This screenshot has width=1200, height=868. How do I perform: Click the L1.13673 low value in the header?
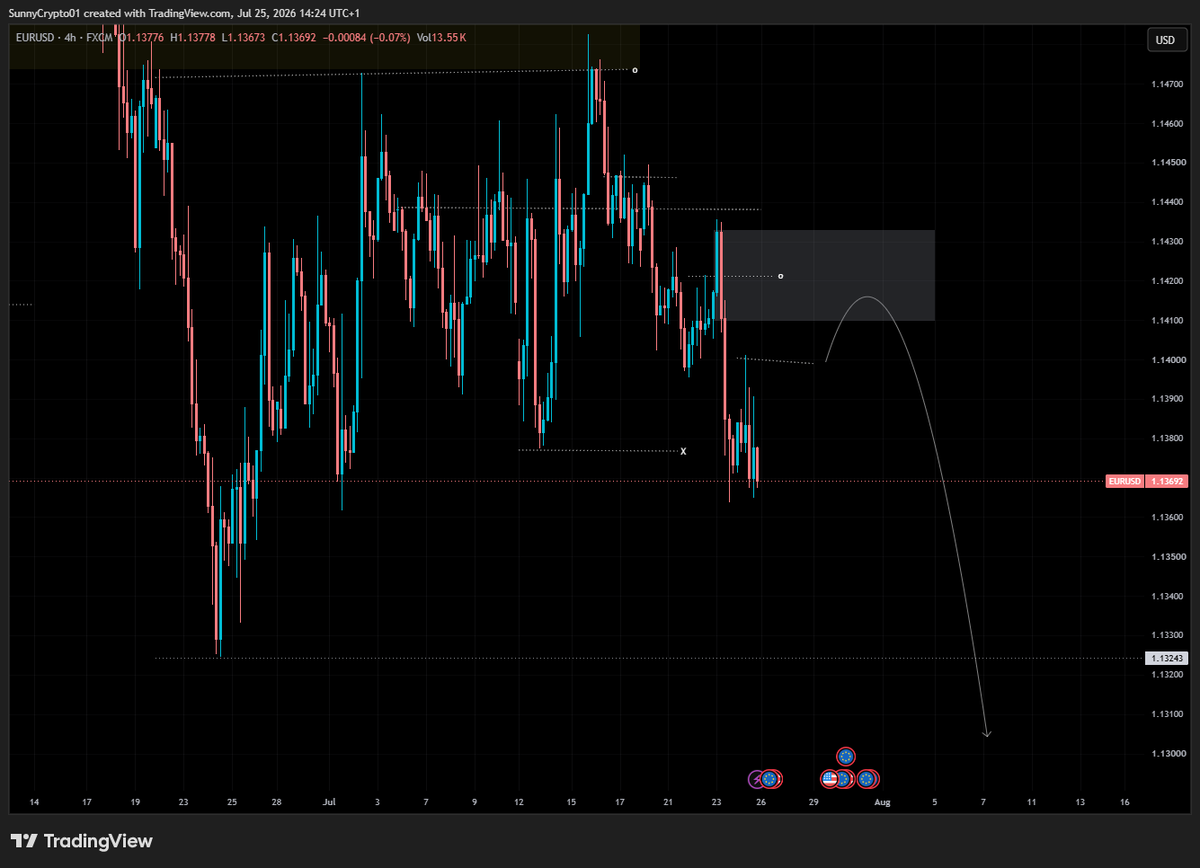pos(244,38)
